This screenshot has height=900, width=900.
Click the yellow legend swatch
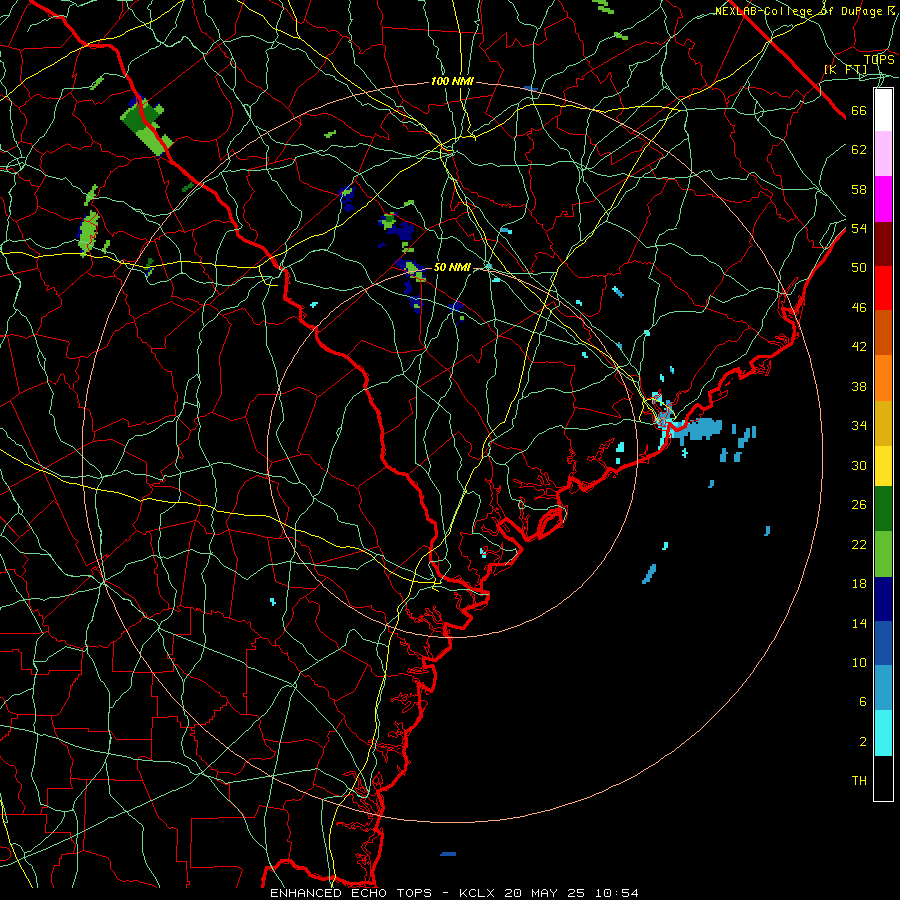883,466
